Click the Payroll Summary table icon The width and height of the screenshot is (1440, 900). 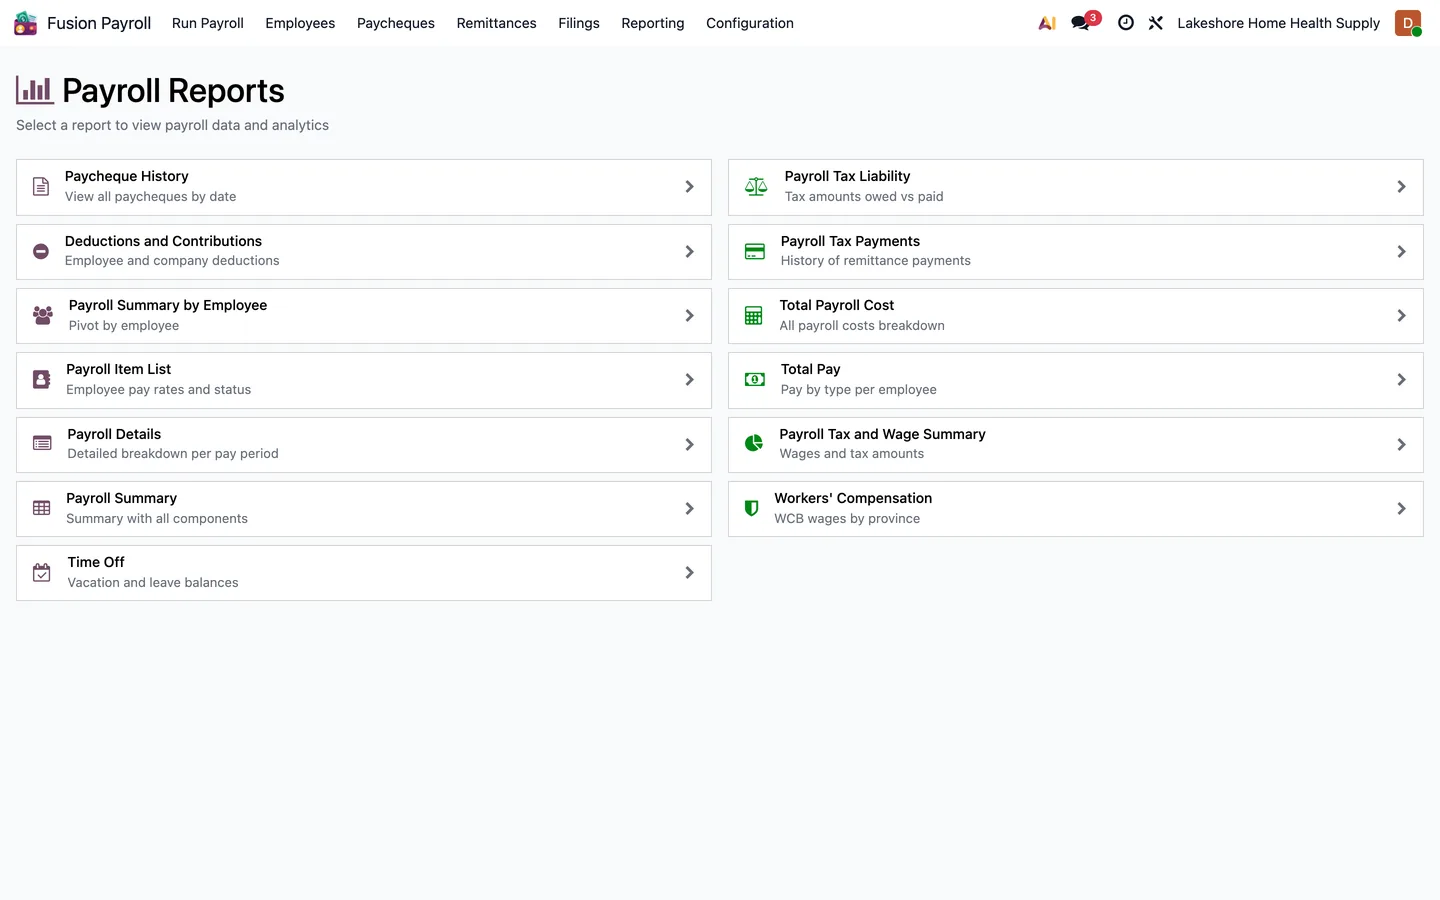(x=41, y=508)
